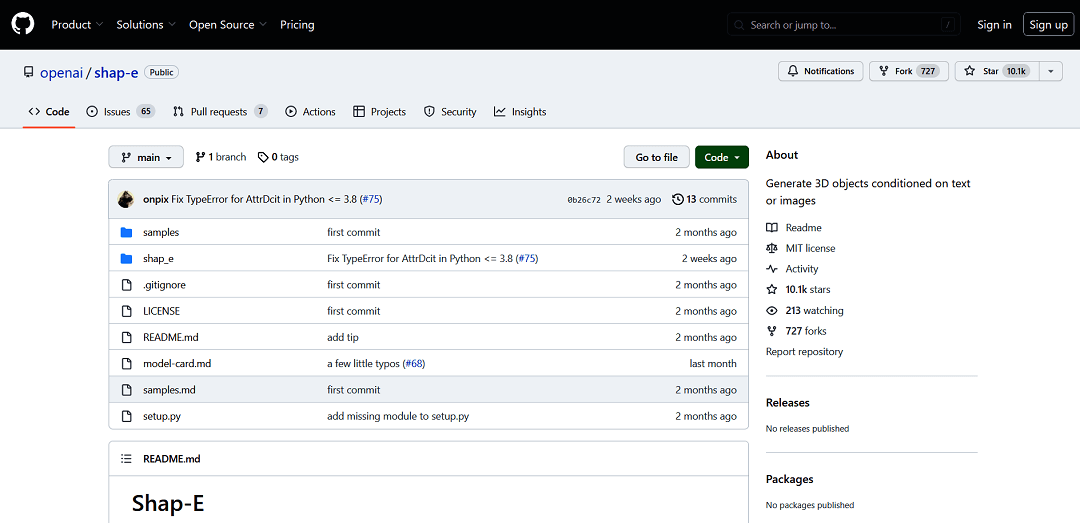Click the Activity pulse icon in About

[772, 269]
